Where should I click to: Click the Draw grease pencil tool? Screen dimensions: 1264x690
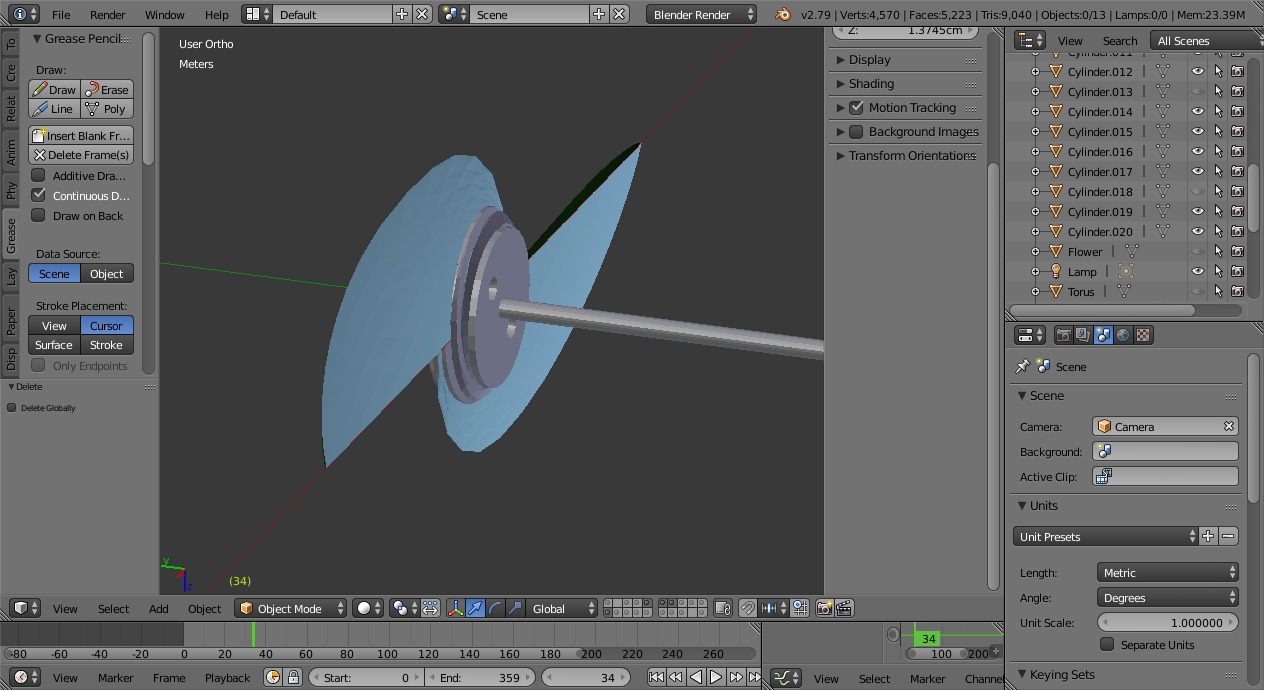(54, 89)
